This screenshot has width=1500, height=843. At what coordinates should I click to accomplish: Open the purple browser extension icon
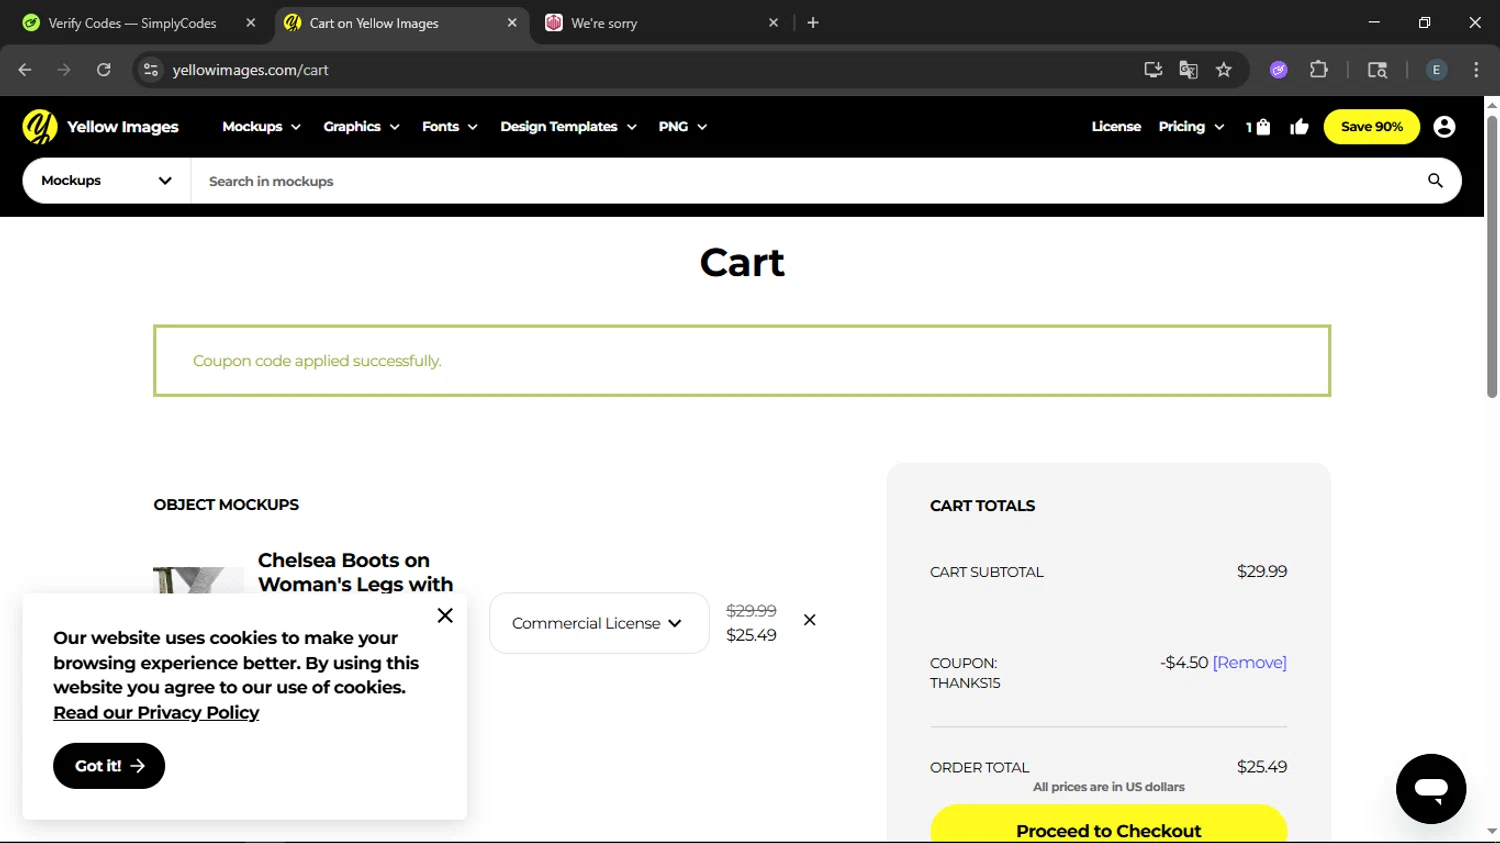point(1279,70)
